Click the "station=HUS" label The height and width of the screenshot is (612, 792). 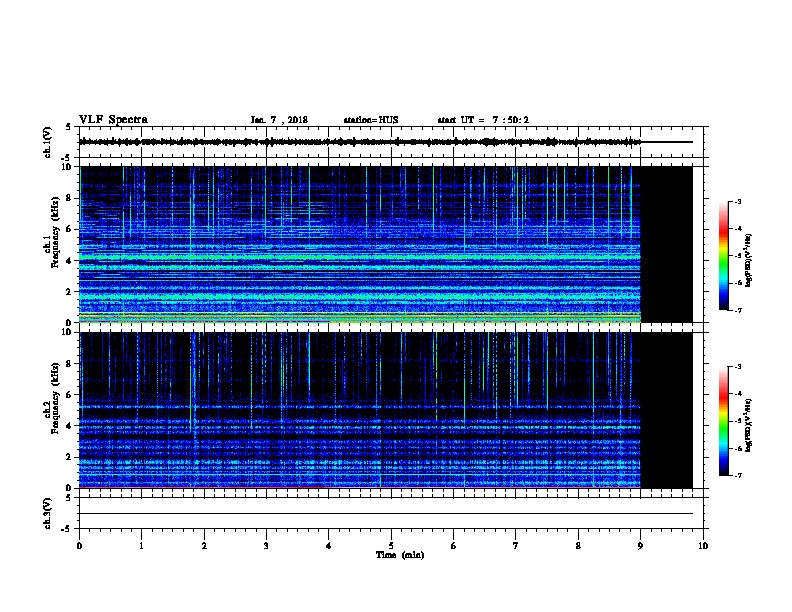coord(371,120)
